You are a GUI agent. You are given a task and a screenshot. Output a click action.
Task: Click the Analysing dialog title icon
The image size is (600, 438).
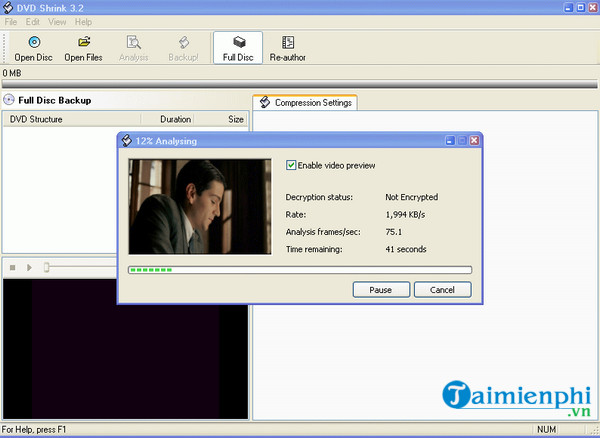point(127,140)
